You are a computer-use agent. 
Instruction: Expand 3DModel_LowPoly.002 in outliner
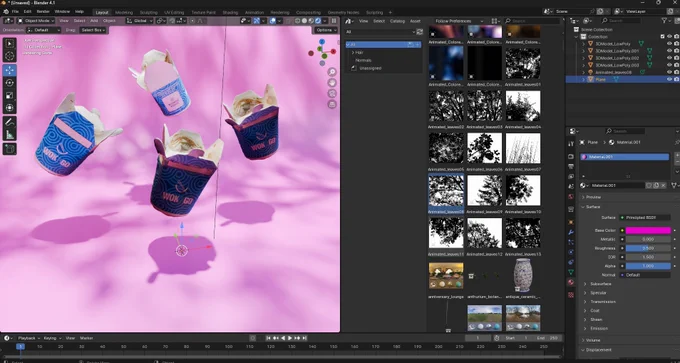point(583,58)
